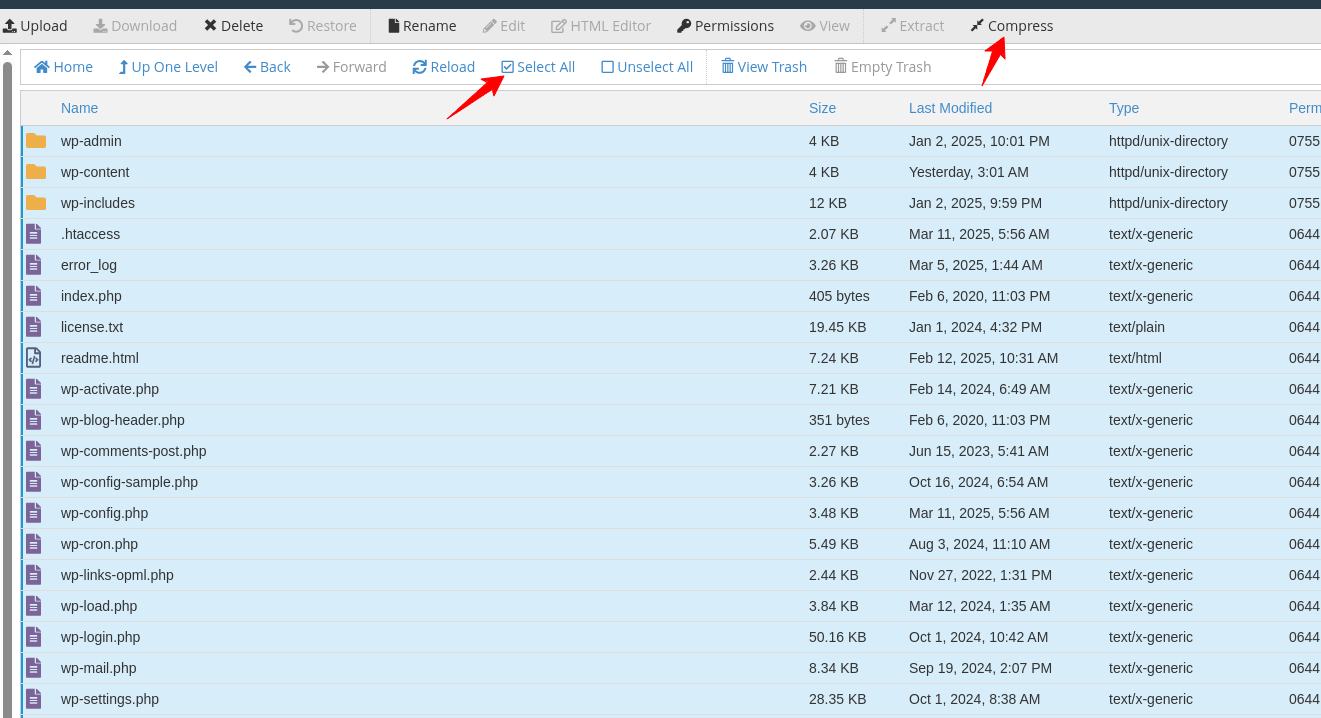Click the 50.16 KB size cell
This screenshot has height=718, width=1321.
click(x=837, y=637)
